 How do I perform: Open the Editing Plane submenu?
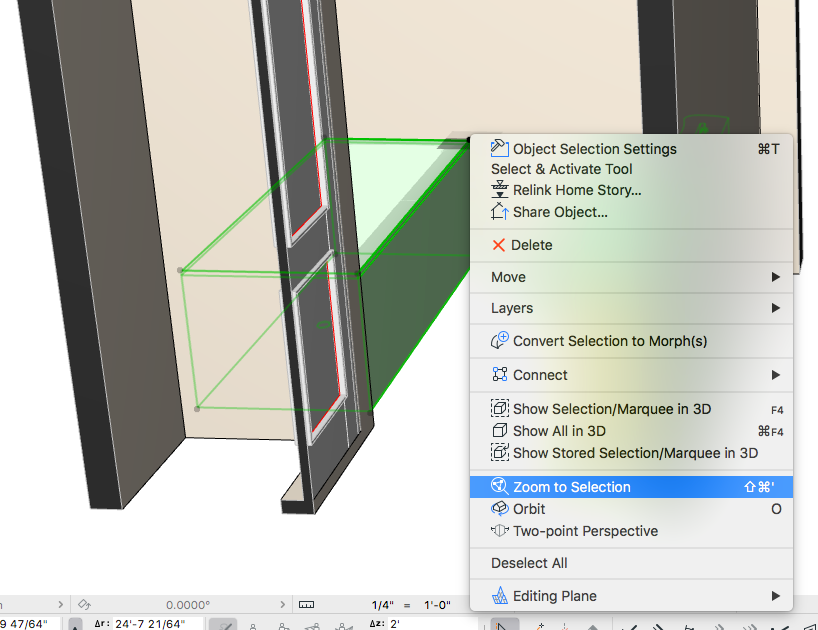pyautogui.click(x=631, y=596)
